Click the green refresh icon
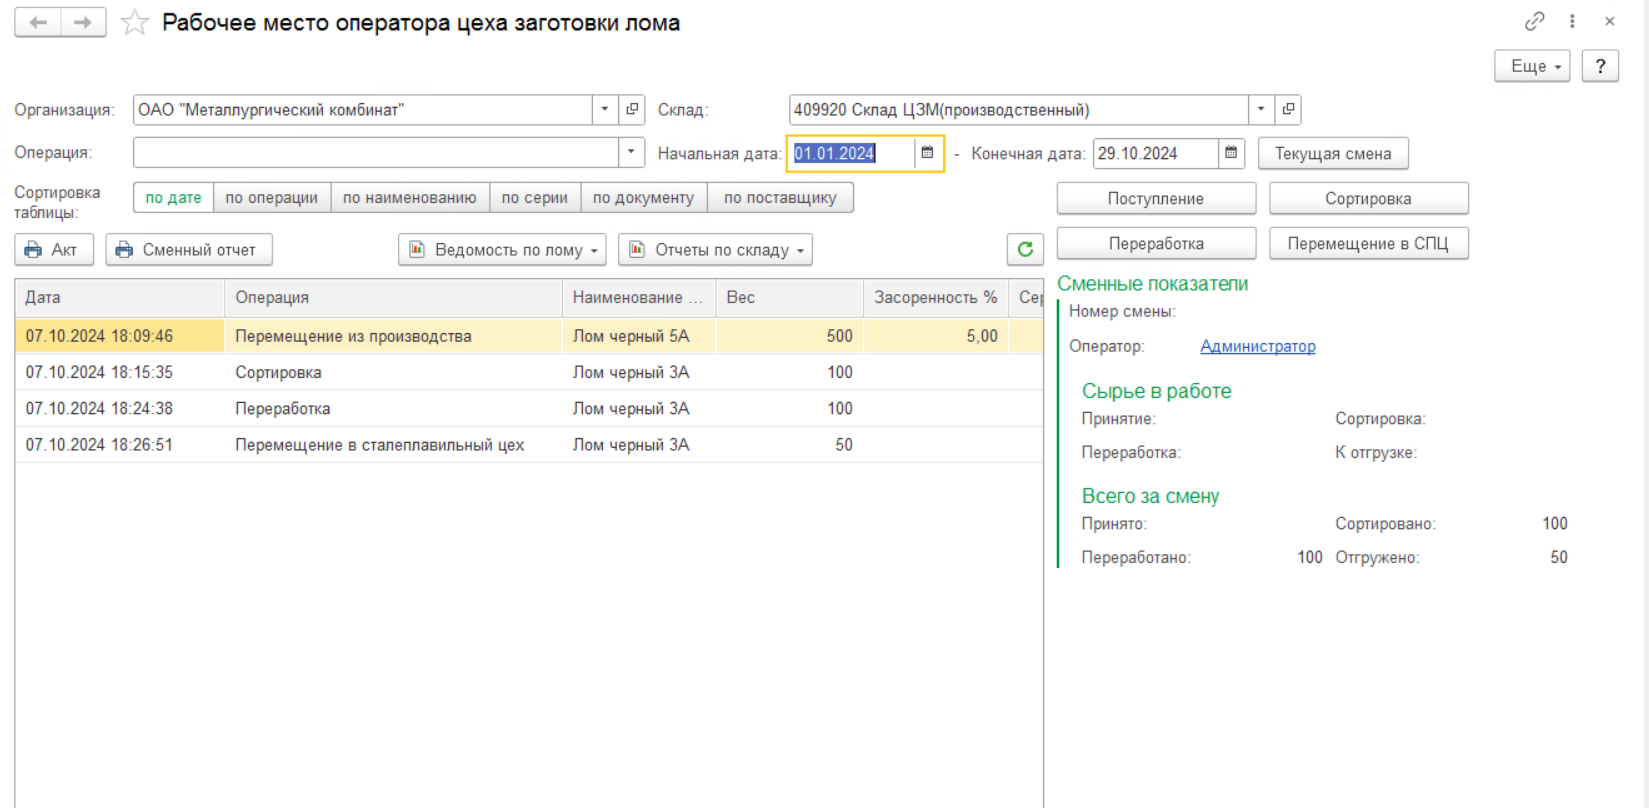 pyautogui.click(x=1025, y=249)
